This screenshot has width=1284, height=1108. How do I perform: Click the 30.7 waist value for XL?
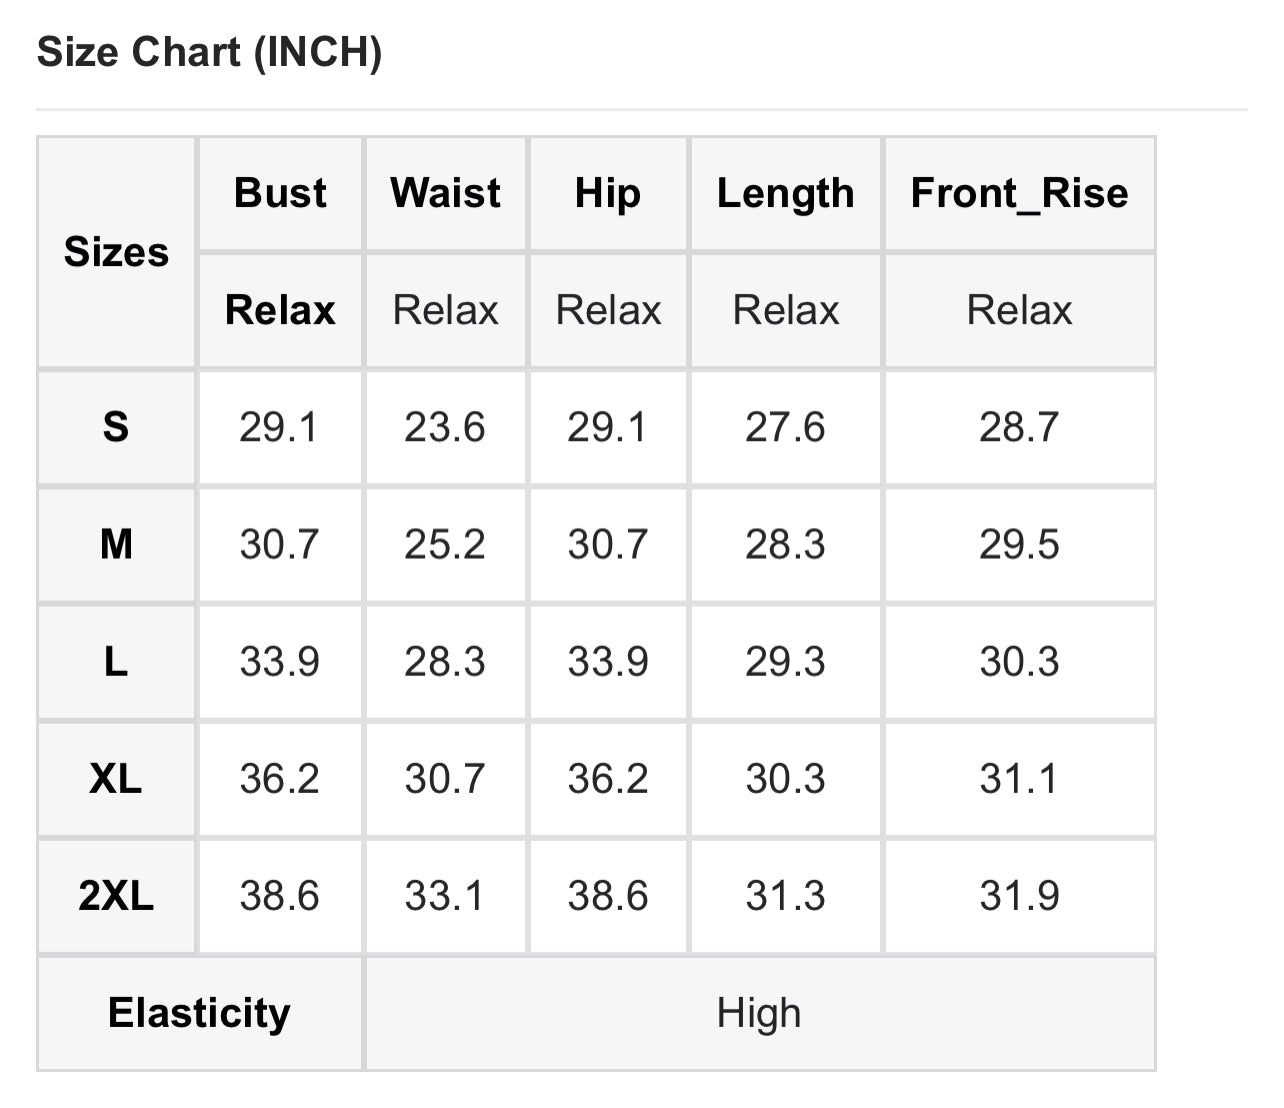point(445,779)
